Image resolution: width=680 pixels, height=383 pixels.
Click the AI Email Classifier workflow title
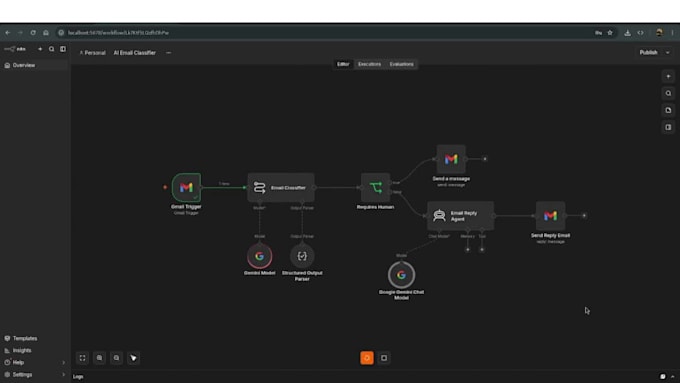point(134,52)
